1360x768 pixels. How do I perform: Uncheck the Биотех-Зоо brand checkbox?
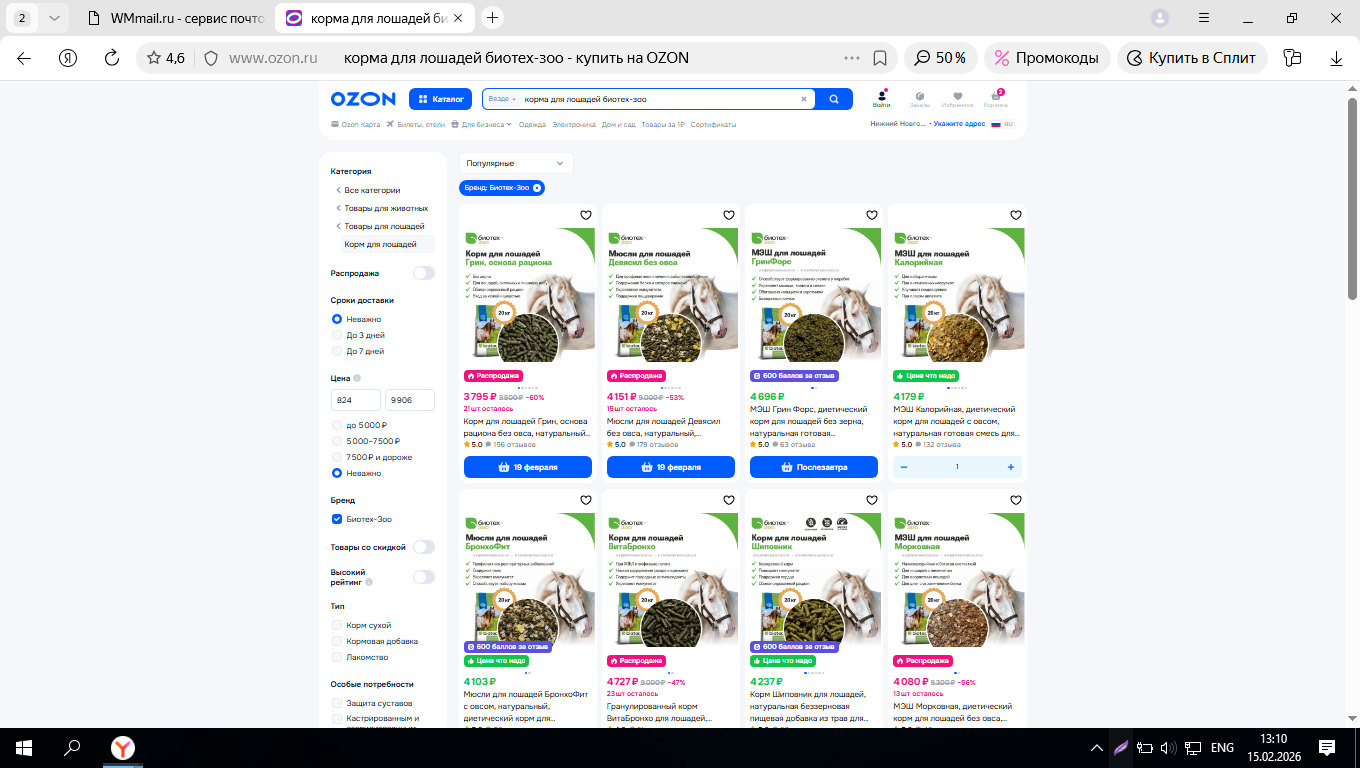337,519
